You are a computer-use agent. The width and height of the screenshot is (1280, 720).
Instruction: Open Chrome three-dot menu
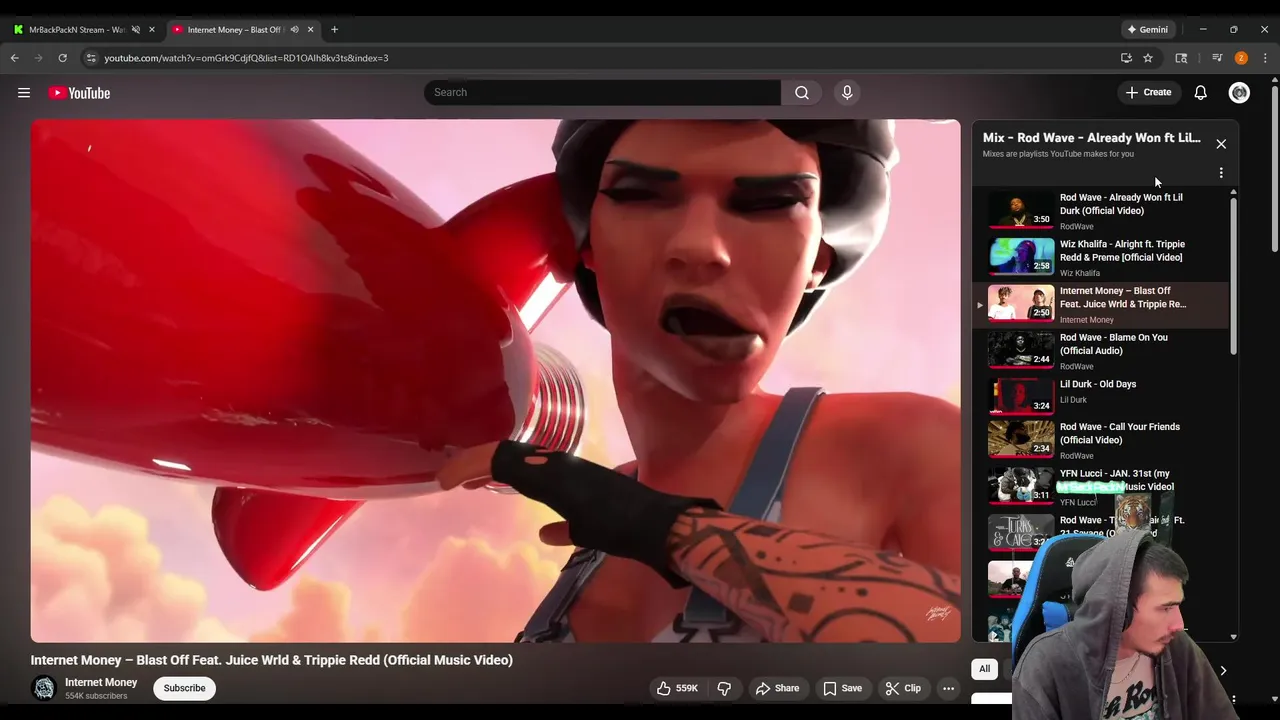(x=1265, y=58)
